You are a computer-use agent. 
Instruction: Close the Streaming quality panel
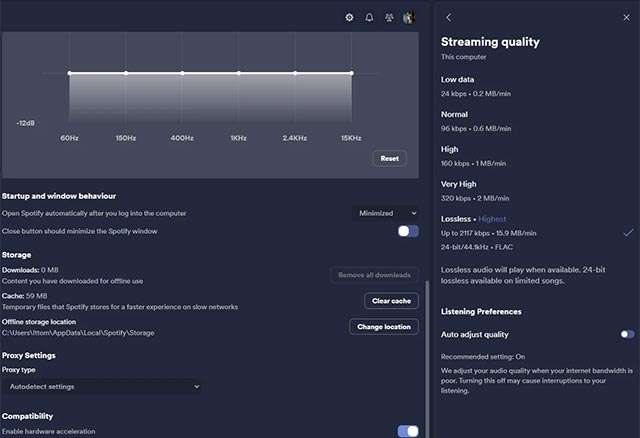click(626, 17)
